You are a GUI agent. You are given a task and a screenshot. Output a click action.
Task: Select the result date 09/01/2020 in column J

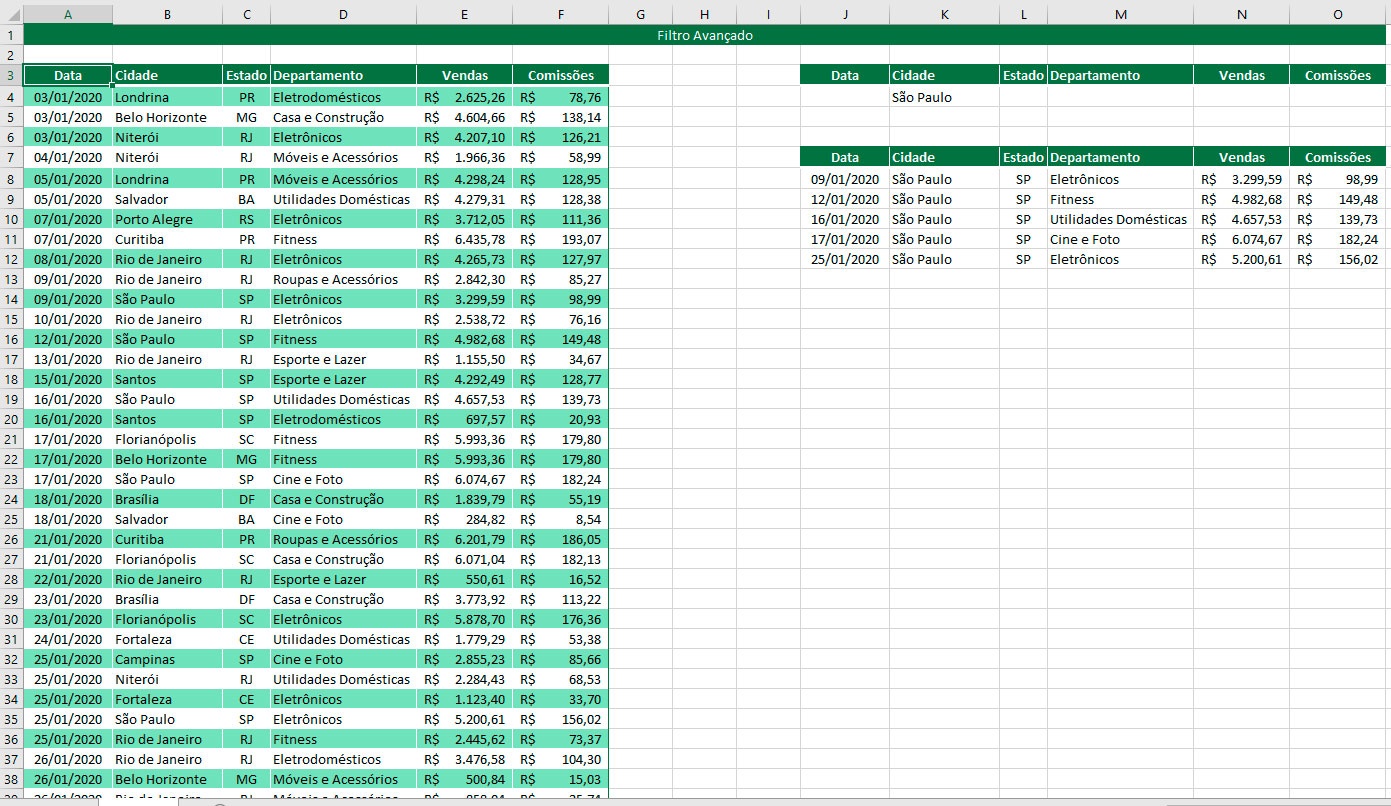[845, 179]
